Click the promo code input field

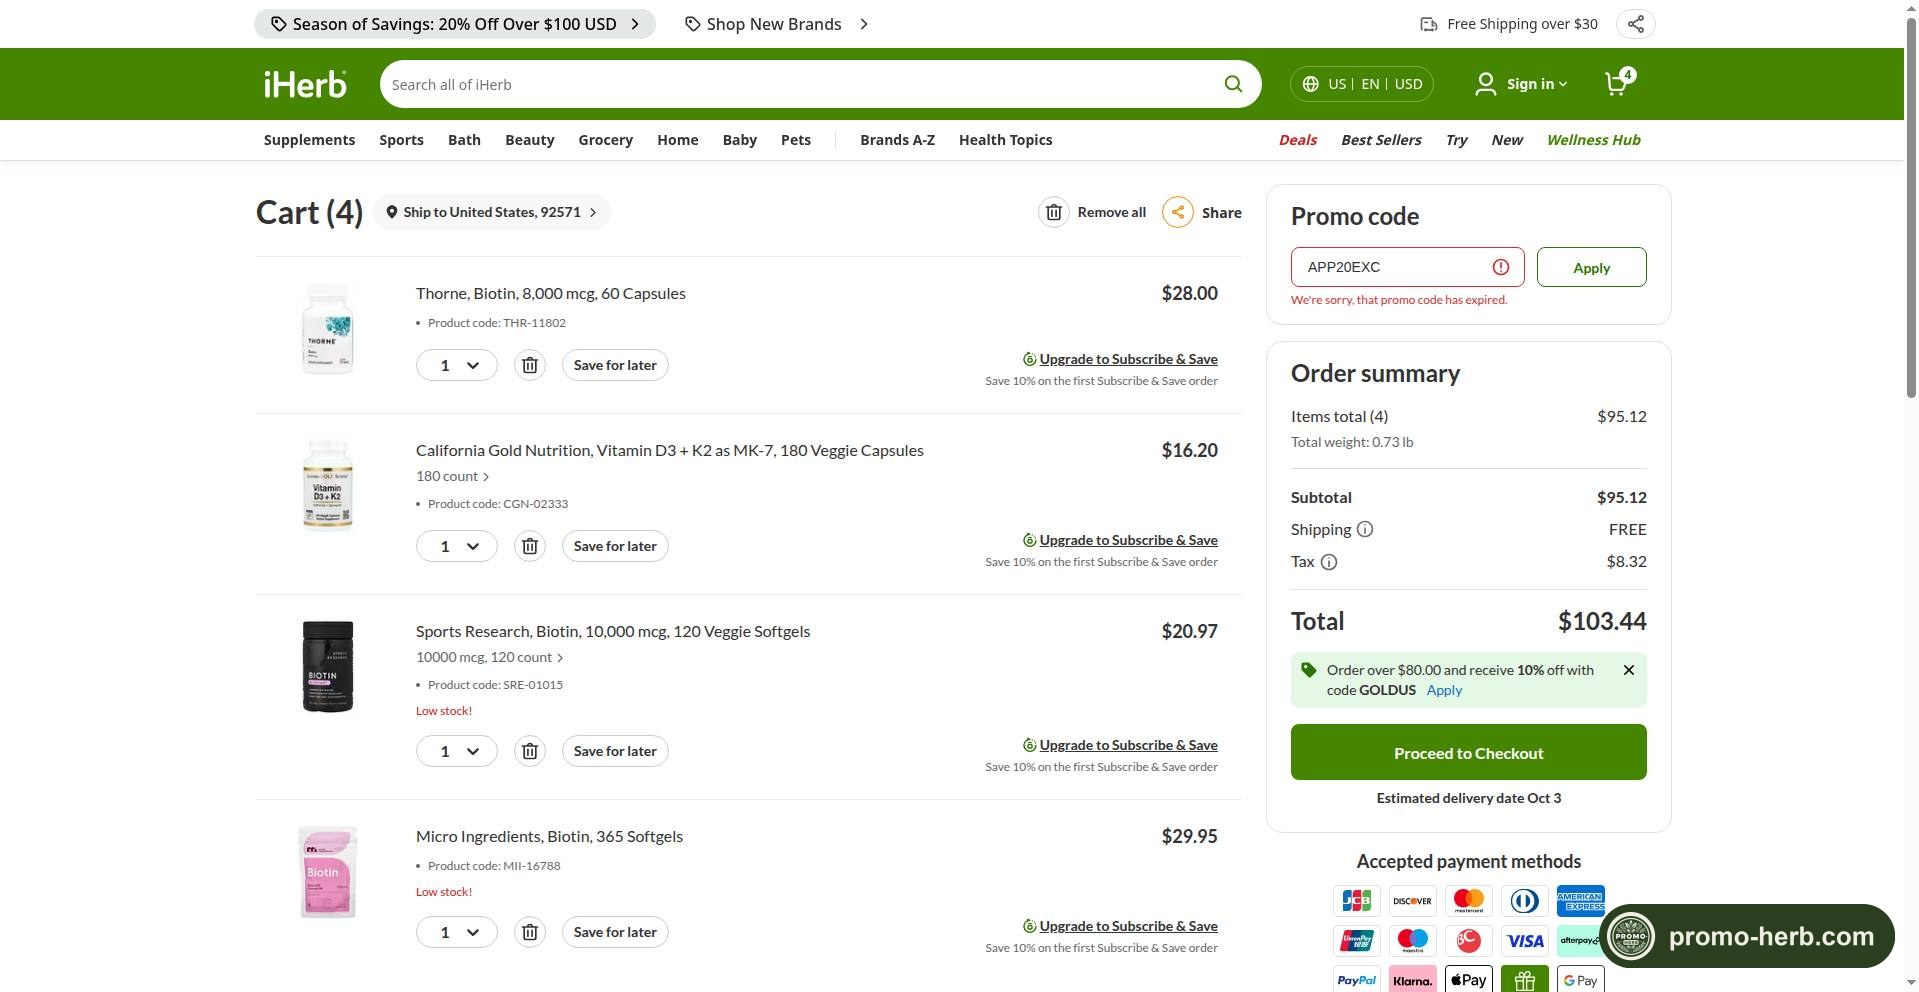pyautogui.click(x=1407, y=267)
